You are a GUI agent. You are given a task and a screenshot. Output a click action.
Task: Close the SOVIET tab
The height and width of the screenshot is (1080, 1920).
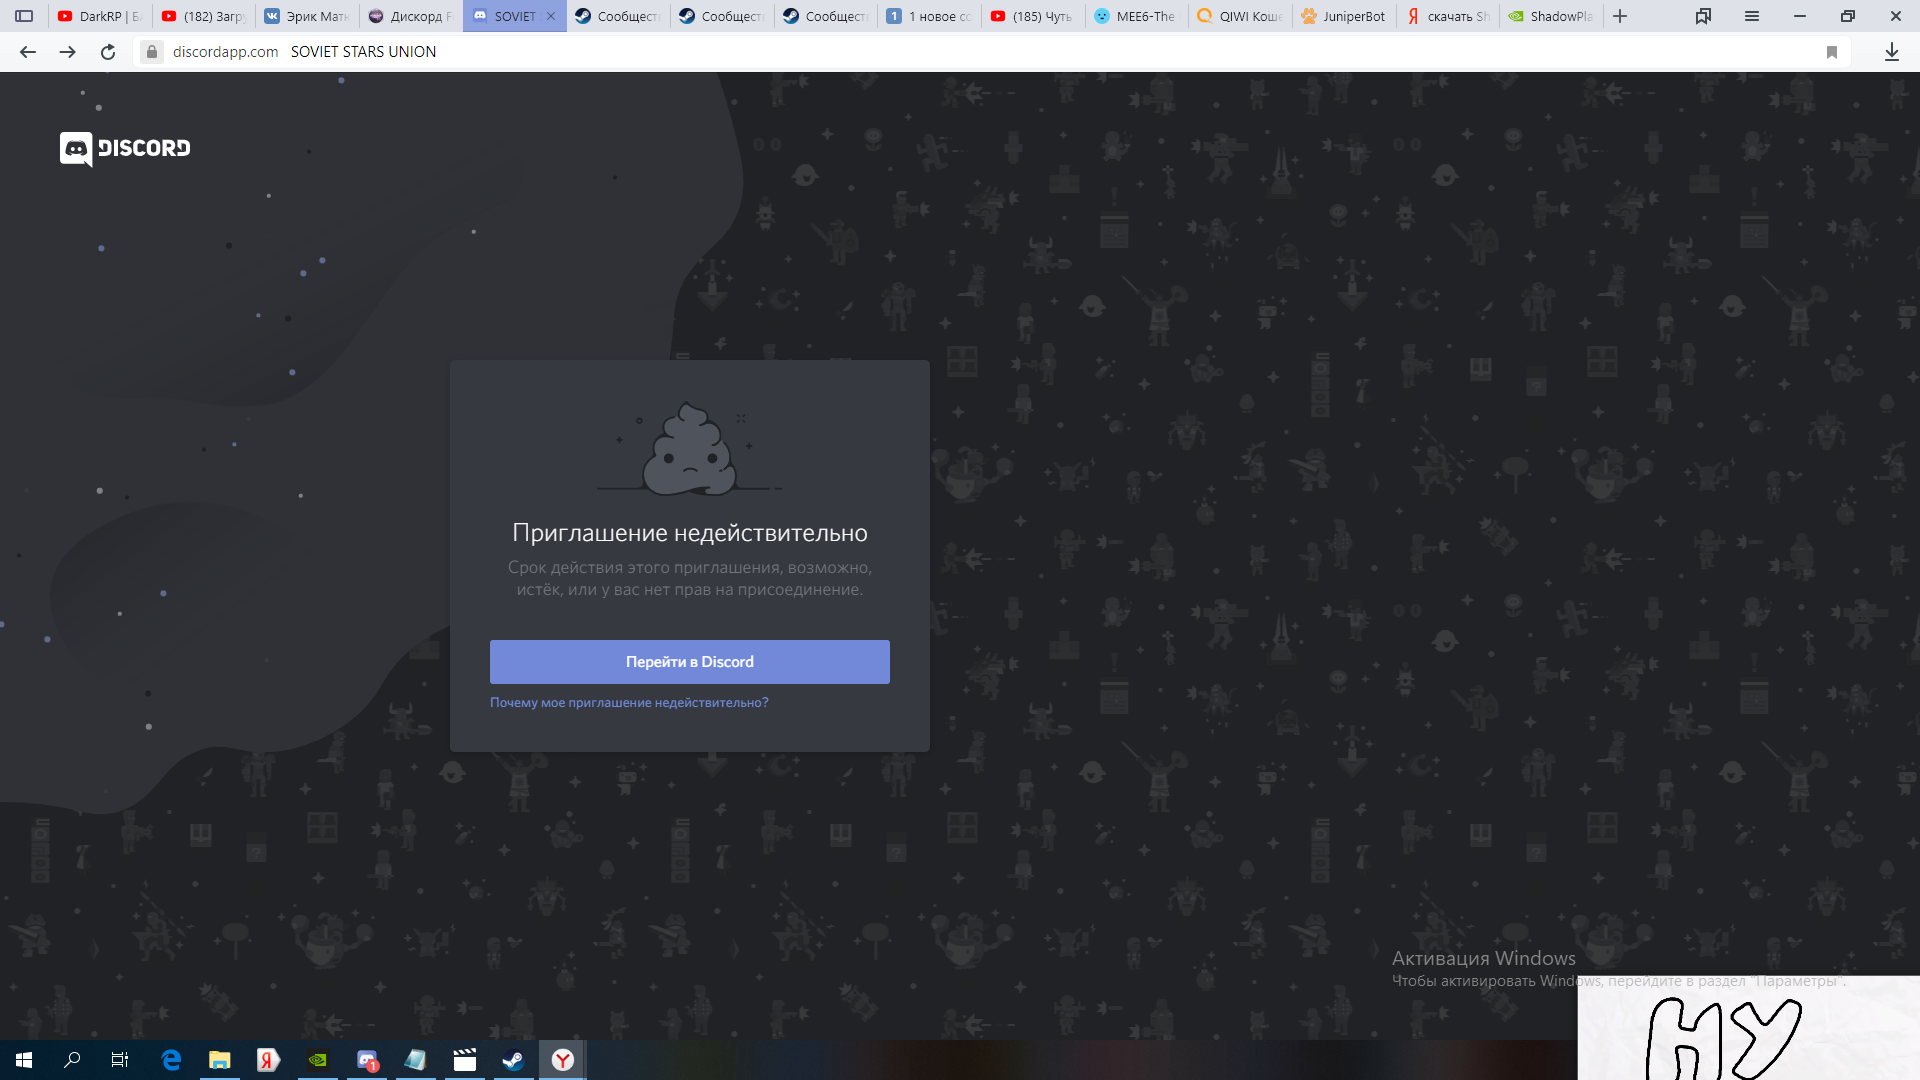click(551, 16)
